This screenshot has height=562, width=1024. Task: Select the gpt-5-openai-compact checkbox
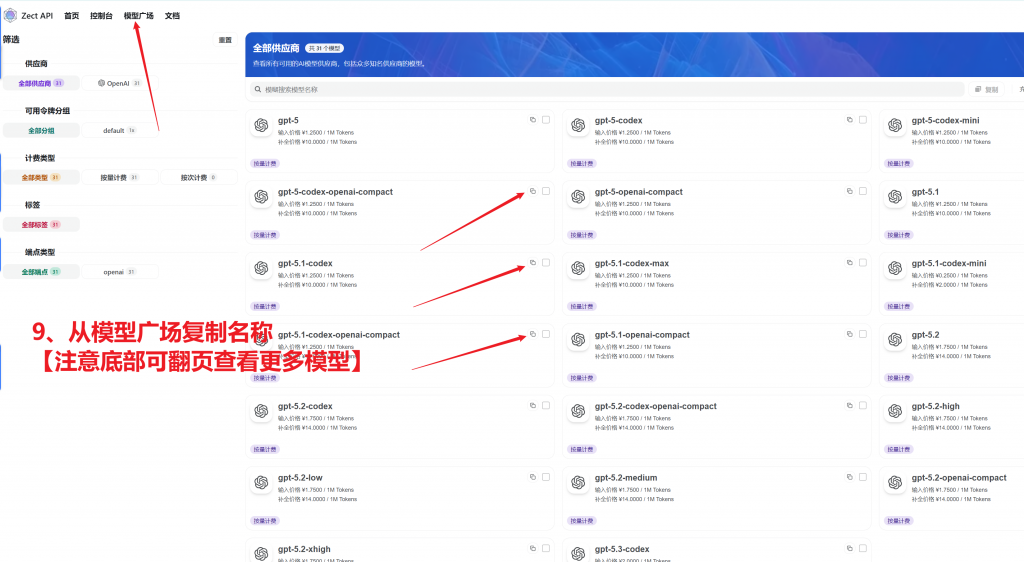[x=863, y=191]
